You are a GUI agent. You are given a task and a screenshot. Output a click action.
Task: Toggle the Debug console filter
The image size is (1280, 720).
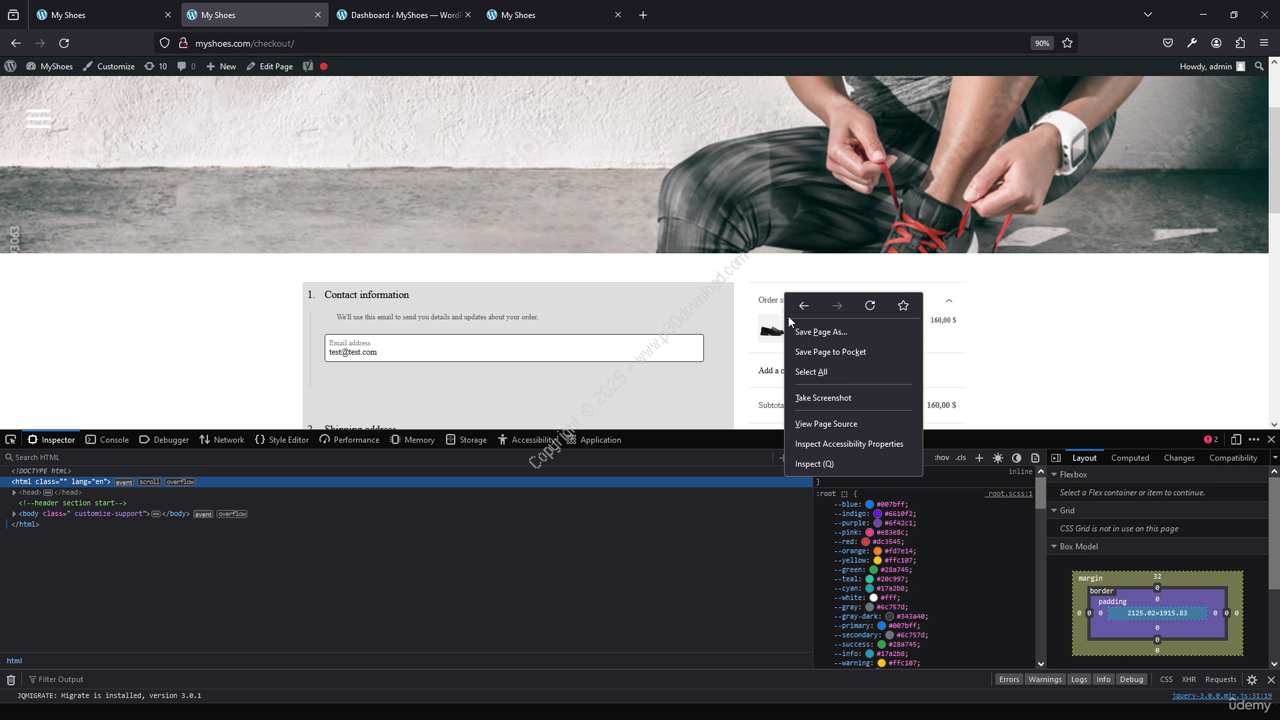point(1131,679)
